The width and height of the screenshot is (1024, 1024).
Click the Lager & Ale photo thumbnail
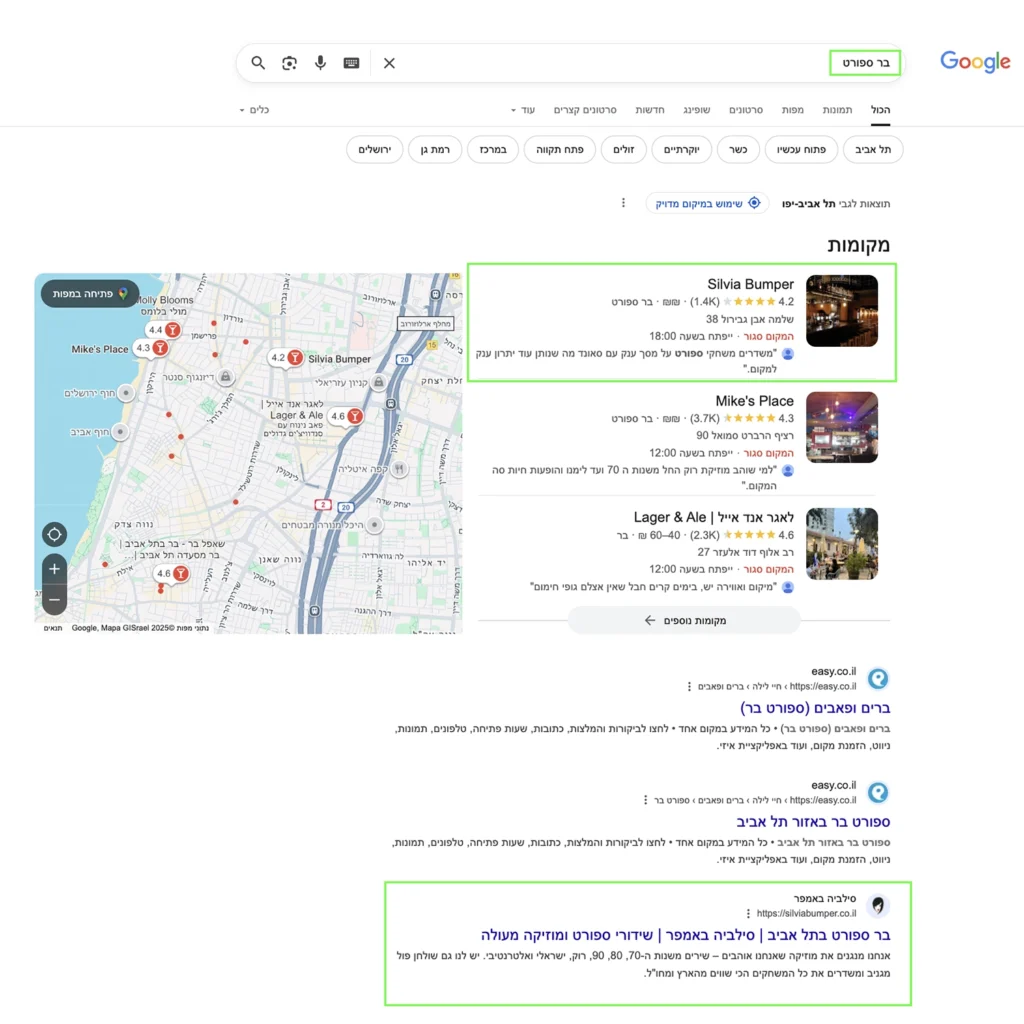(x=842, y=544)
